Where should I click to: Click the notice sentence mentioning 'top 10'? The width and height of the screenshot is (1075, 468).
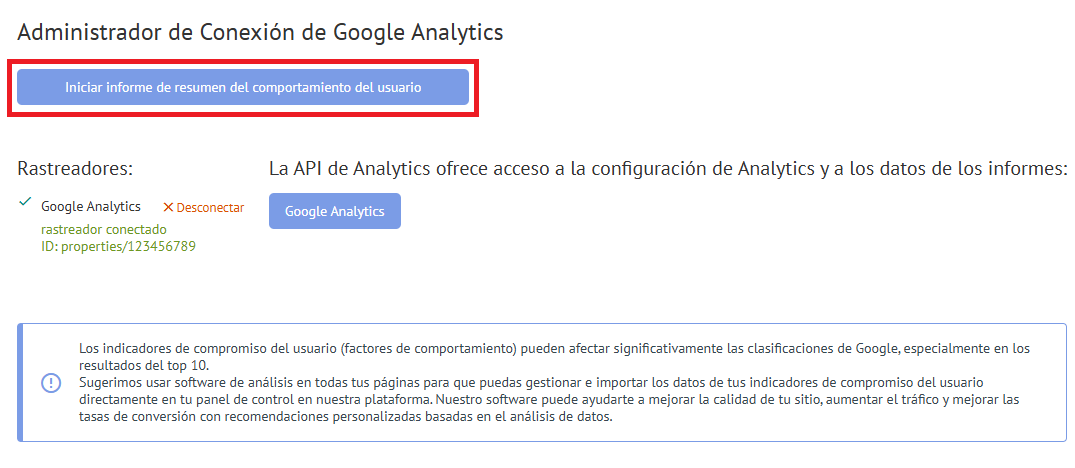point(554,356)
